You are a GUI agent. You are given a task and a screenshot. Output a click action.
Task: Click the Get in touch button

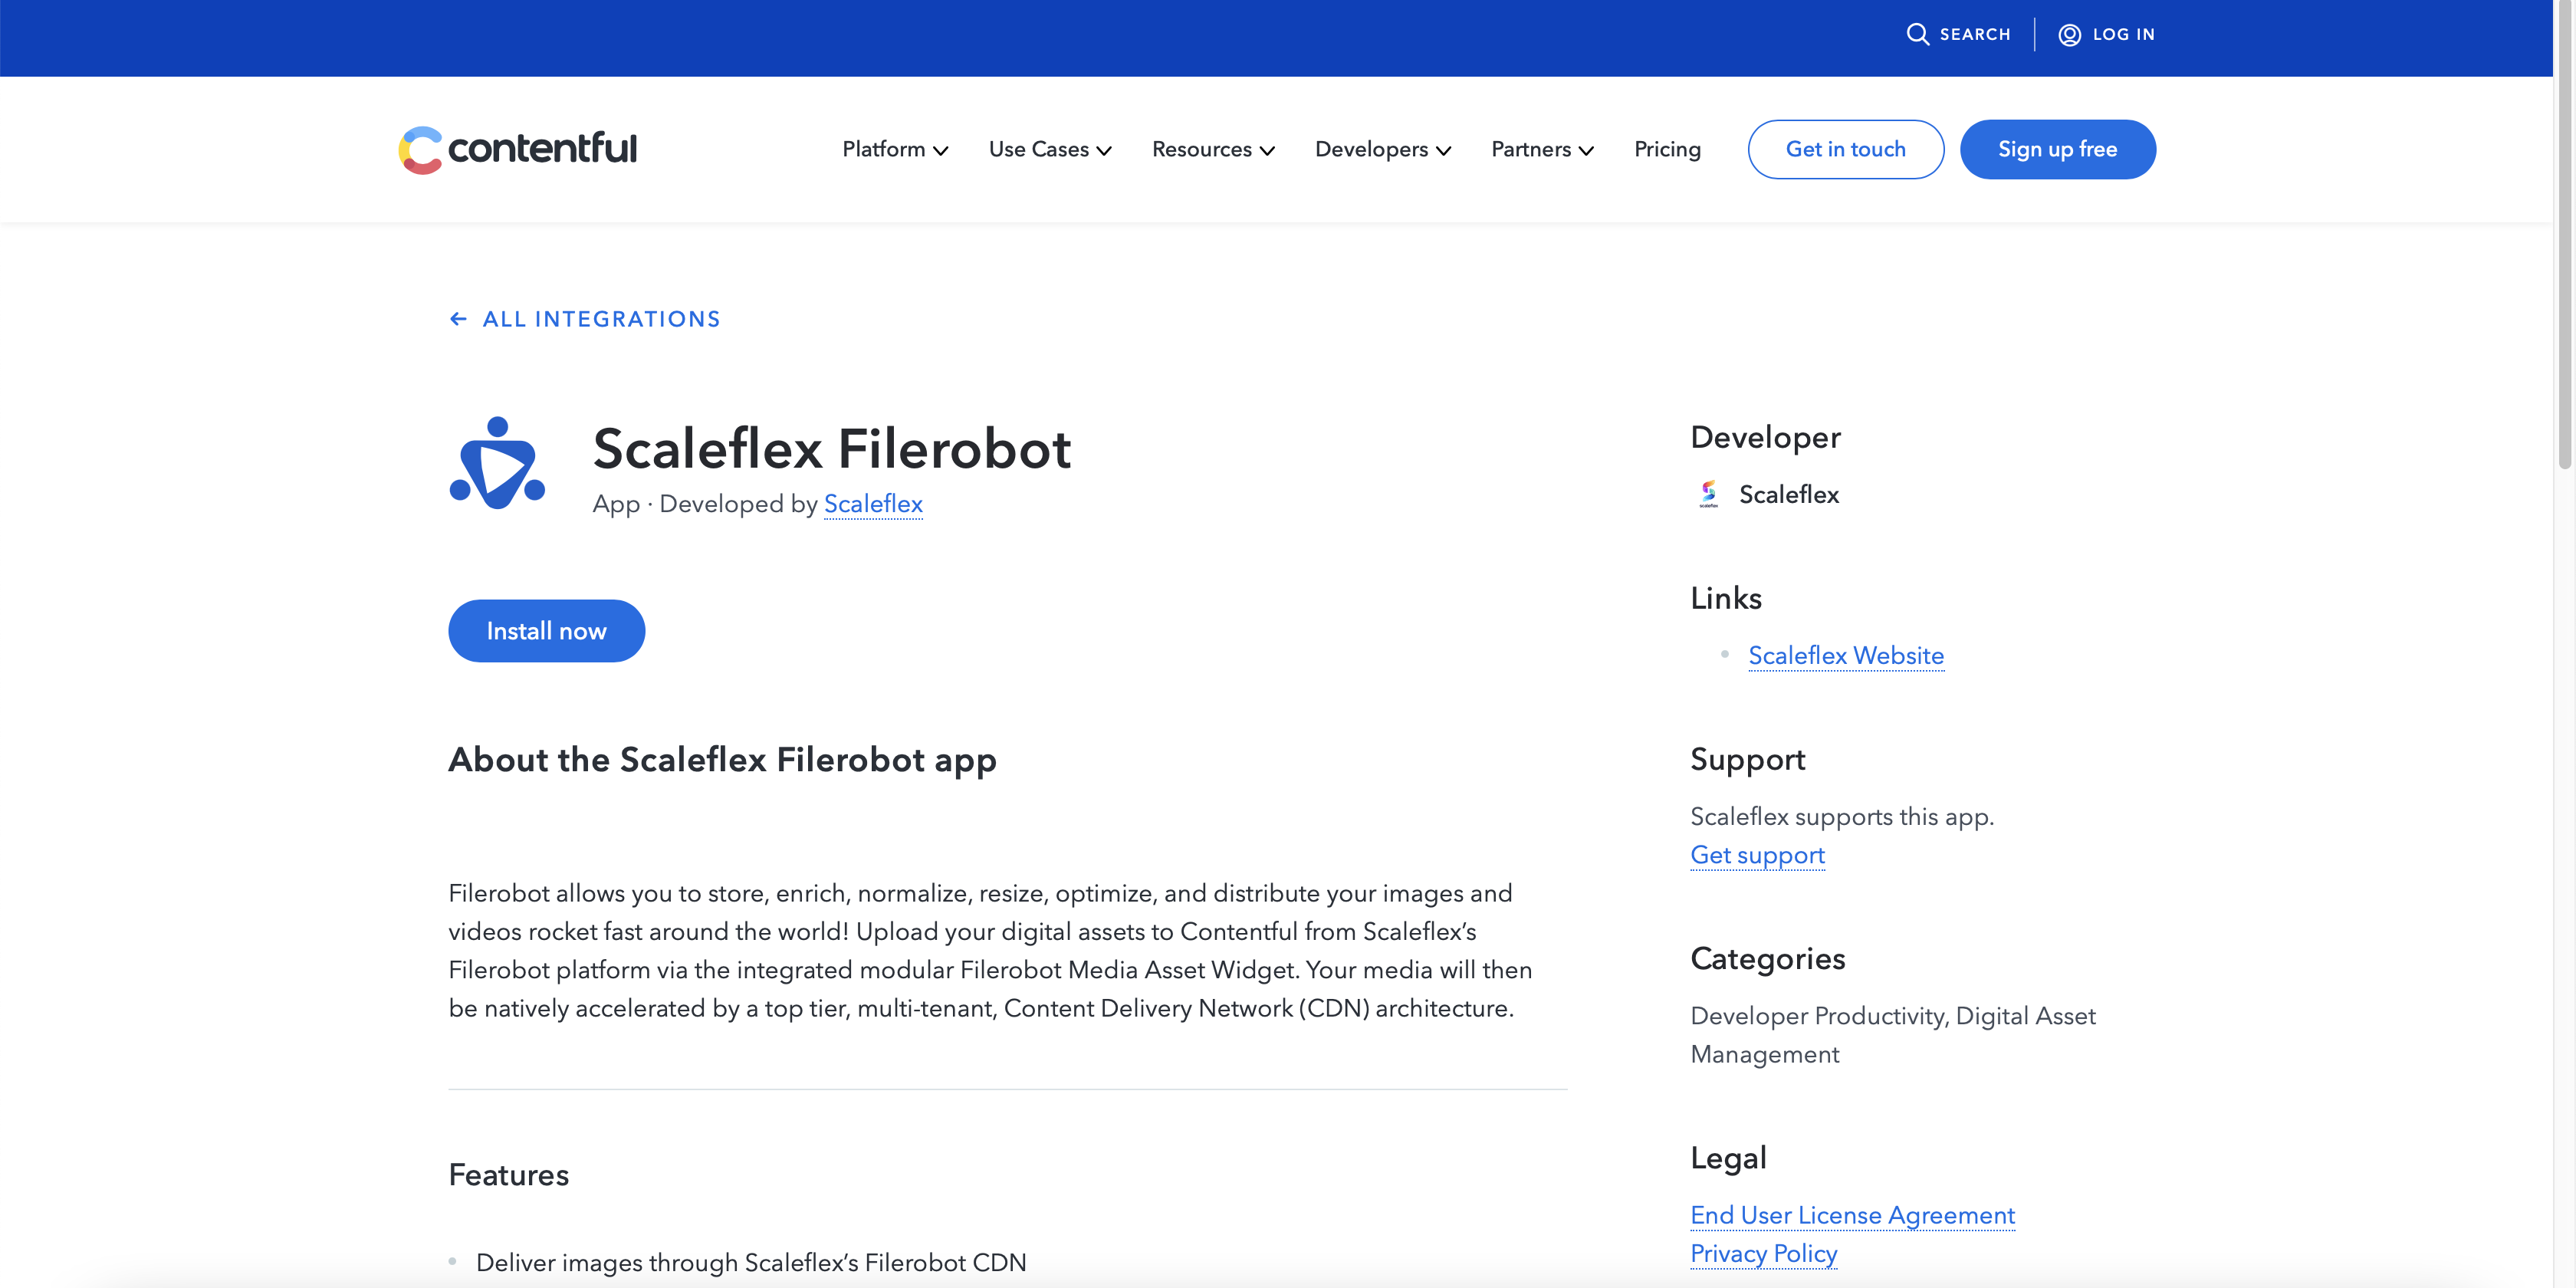pyautogui.click(x=1845, y=149)
